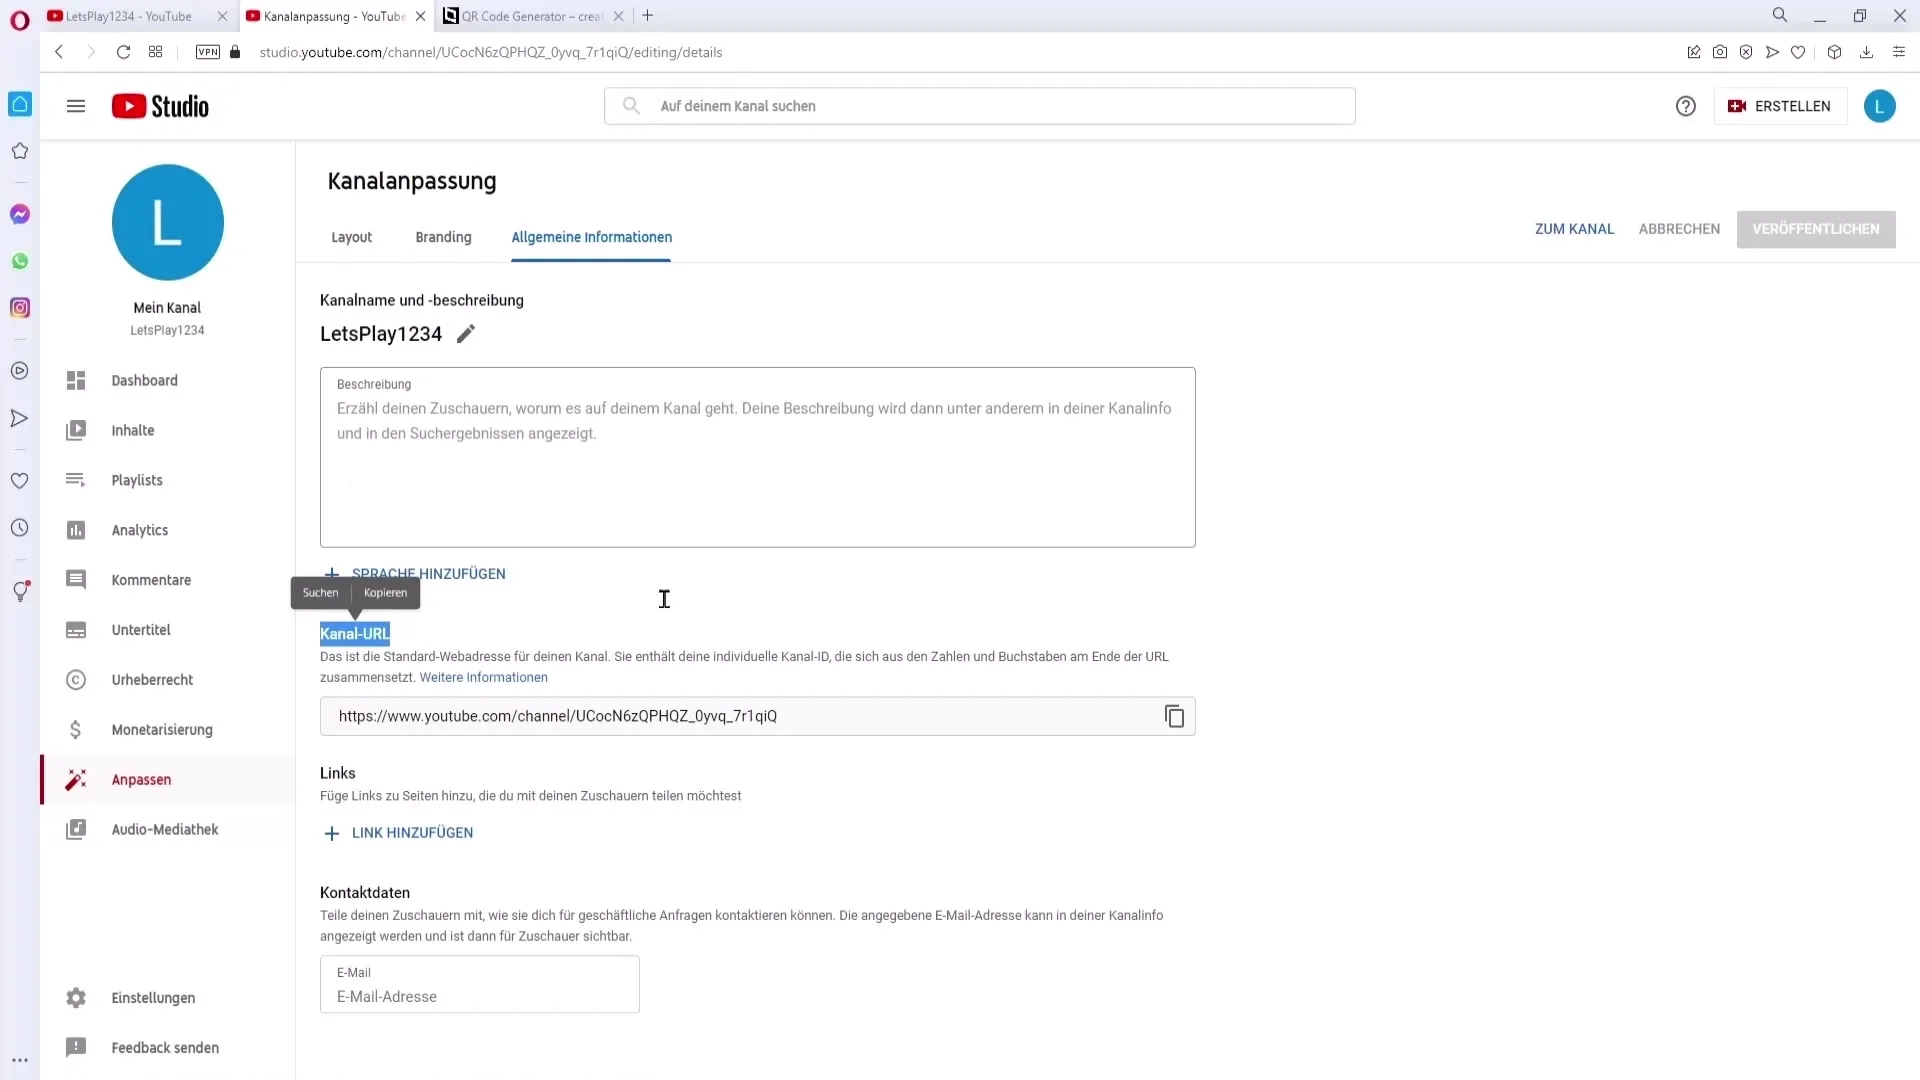Focus the Beschreibung text area

757,457
